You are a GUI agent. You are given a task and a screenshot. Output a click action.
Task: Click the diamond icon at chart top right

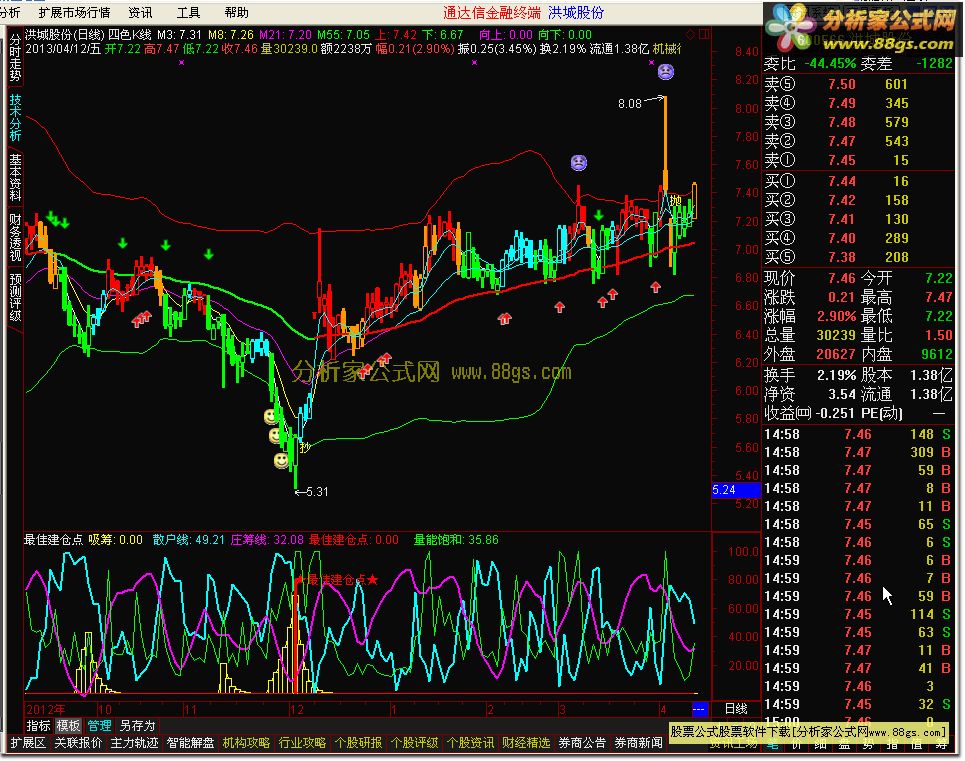coord(690,34)
